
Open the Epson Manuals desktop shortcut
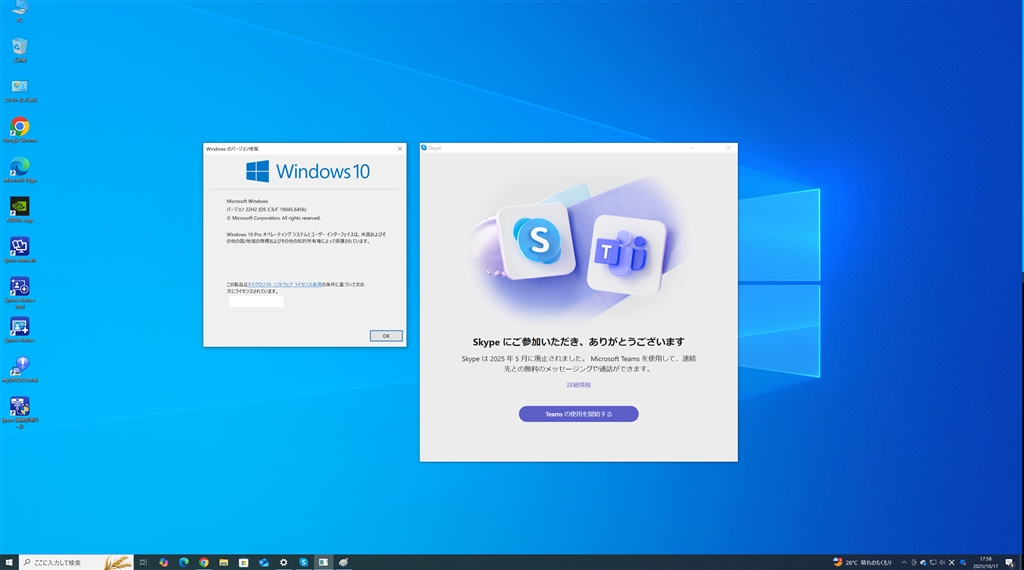pyautogui.click(x=20, y=250)
